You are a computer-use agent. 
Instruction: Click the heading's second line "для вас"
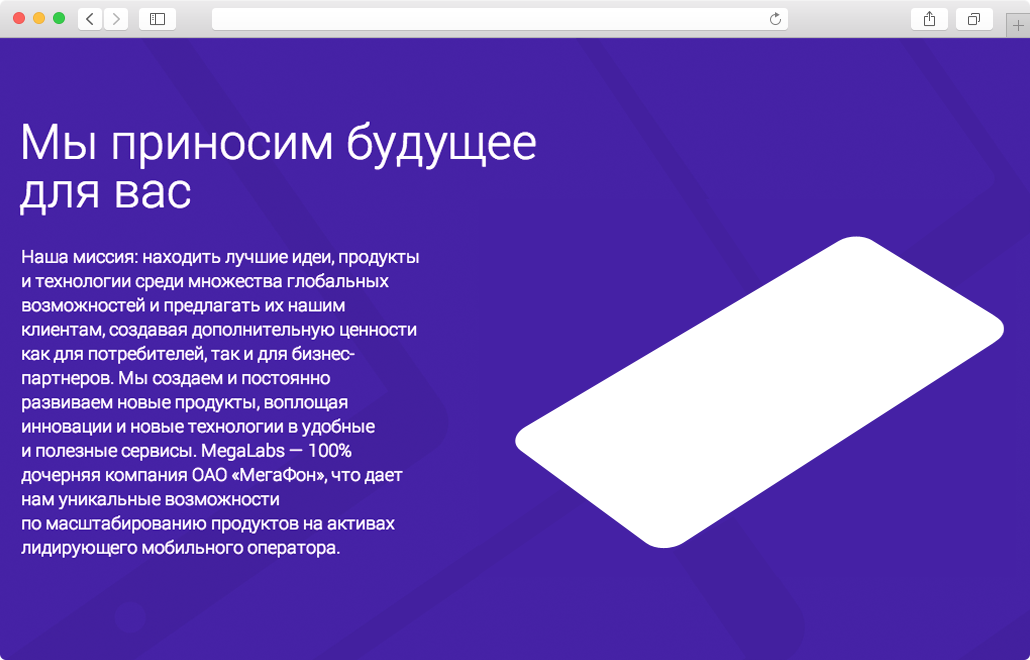(x=105, y=192)
